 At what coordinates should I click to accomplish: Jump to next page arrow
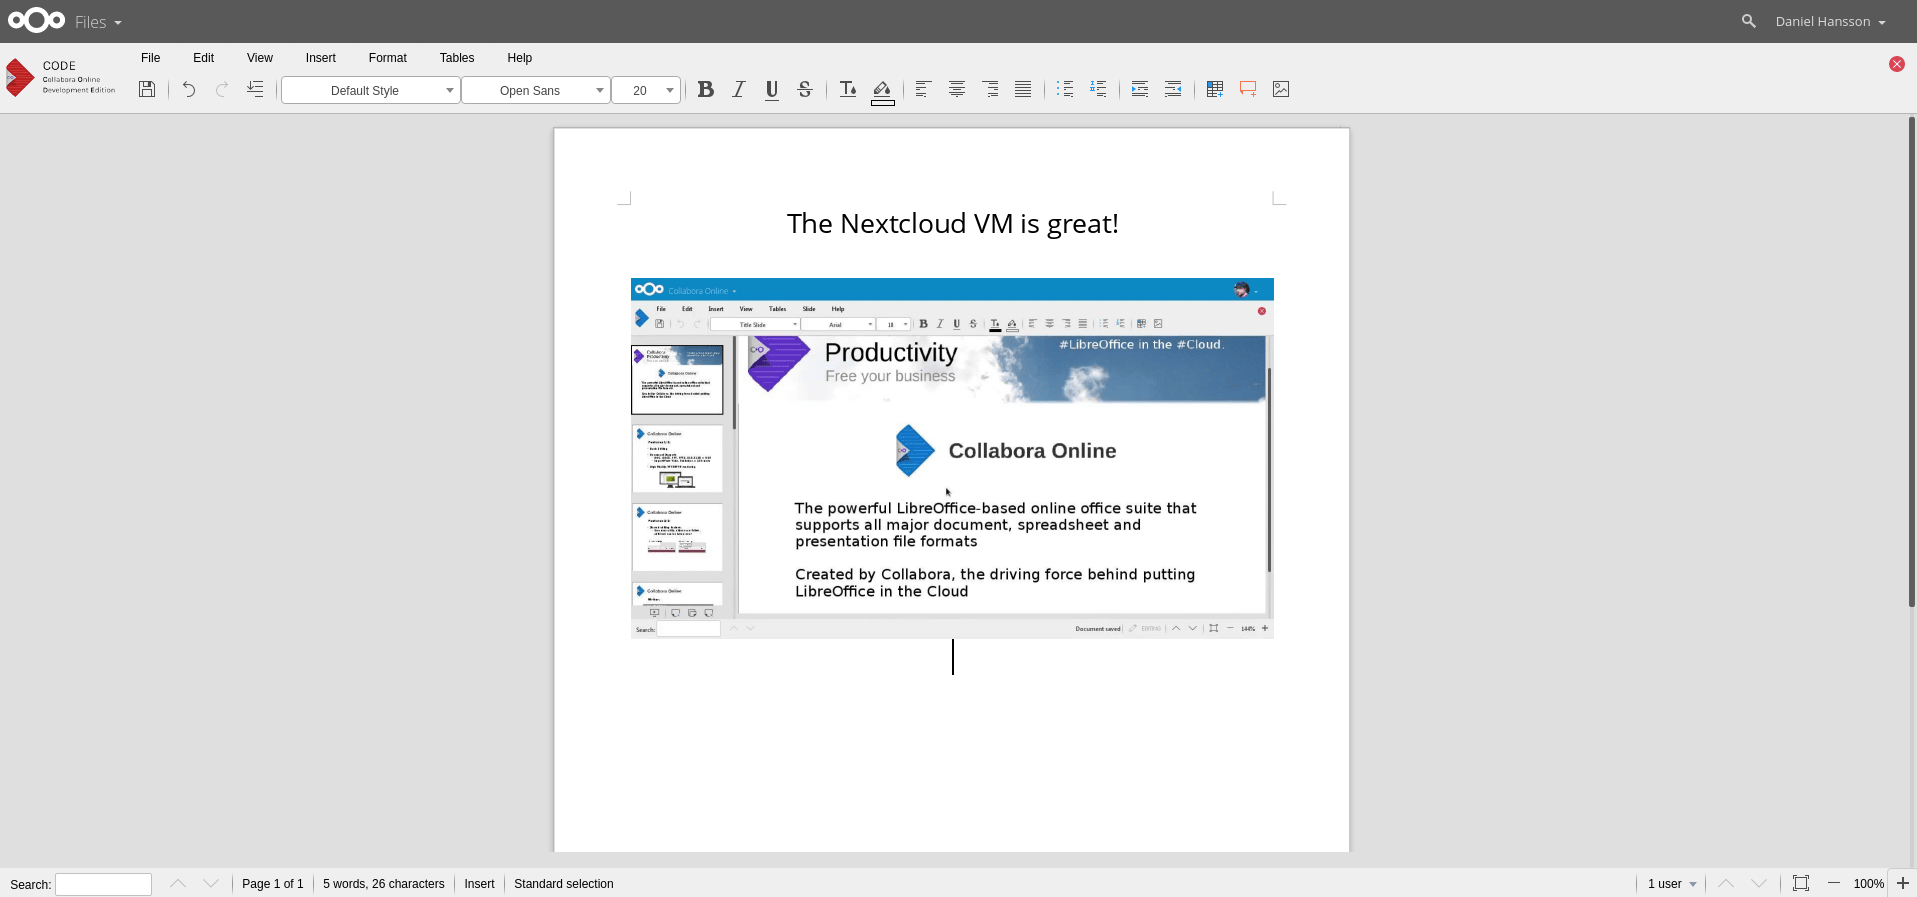click(1759, 883)
